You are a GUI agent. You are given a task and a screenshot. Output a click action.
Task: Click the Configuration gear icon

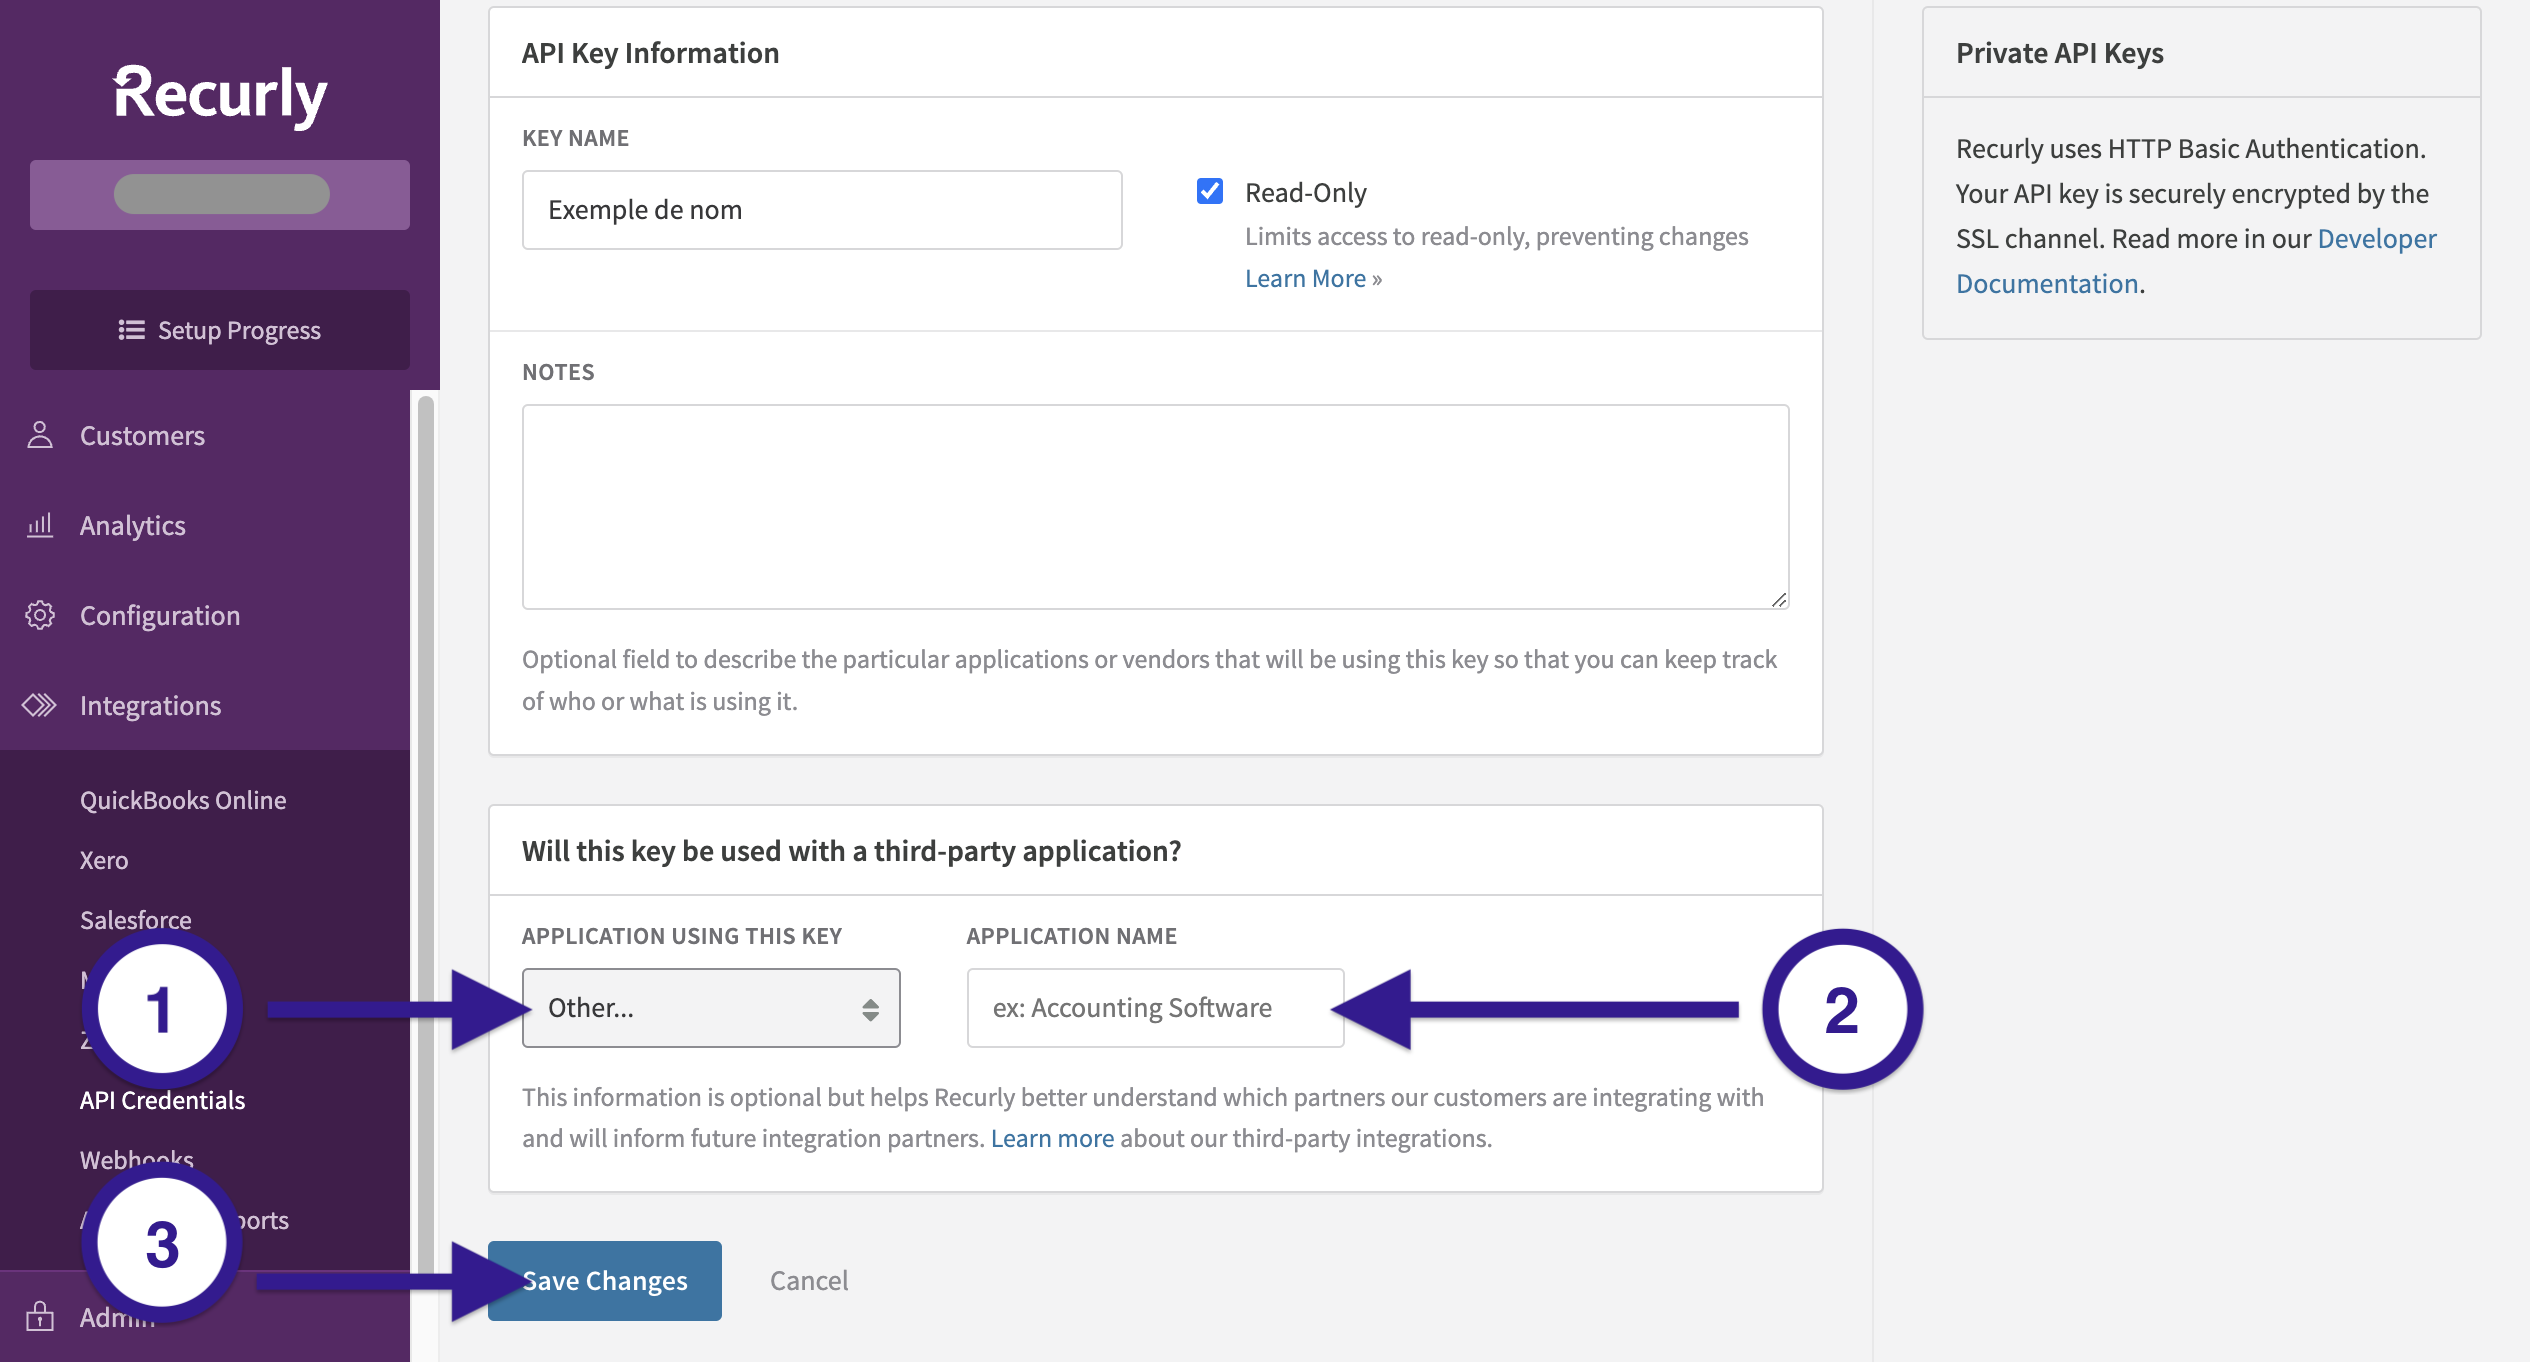pos(40,615)
